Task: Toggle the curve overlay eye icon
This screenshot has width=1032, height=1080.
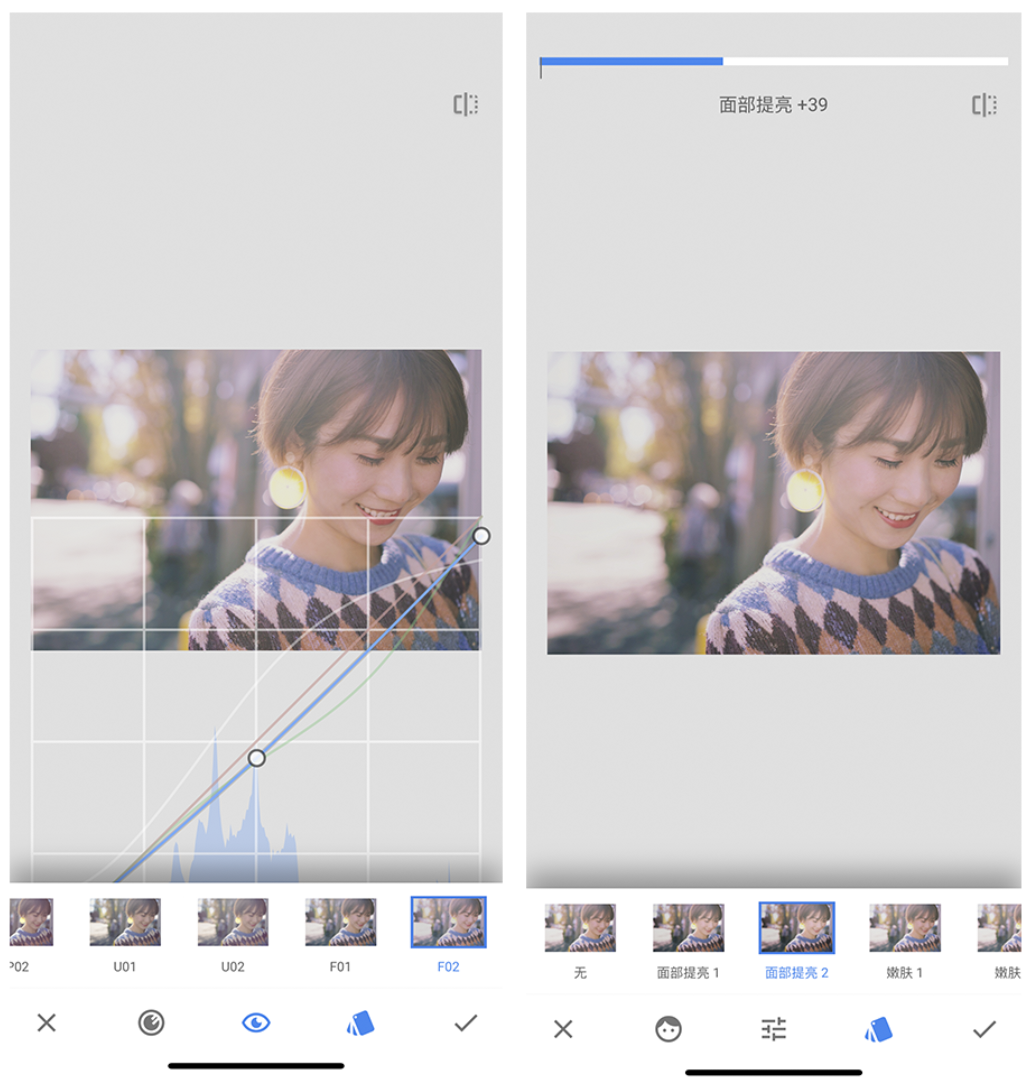Action: pos(256,1023)
